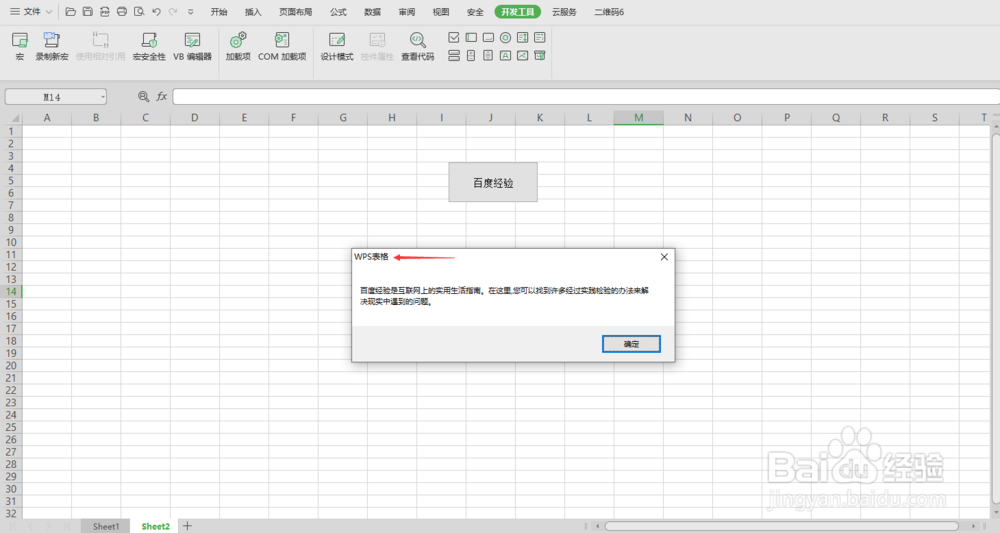1000x533 pixels.
Task: Open the 宏 (Macros) dialog
Action: point(20,47)
